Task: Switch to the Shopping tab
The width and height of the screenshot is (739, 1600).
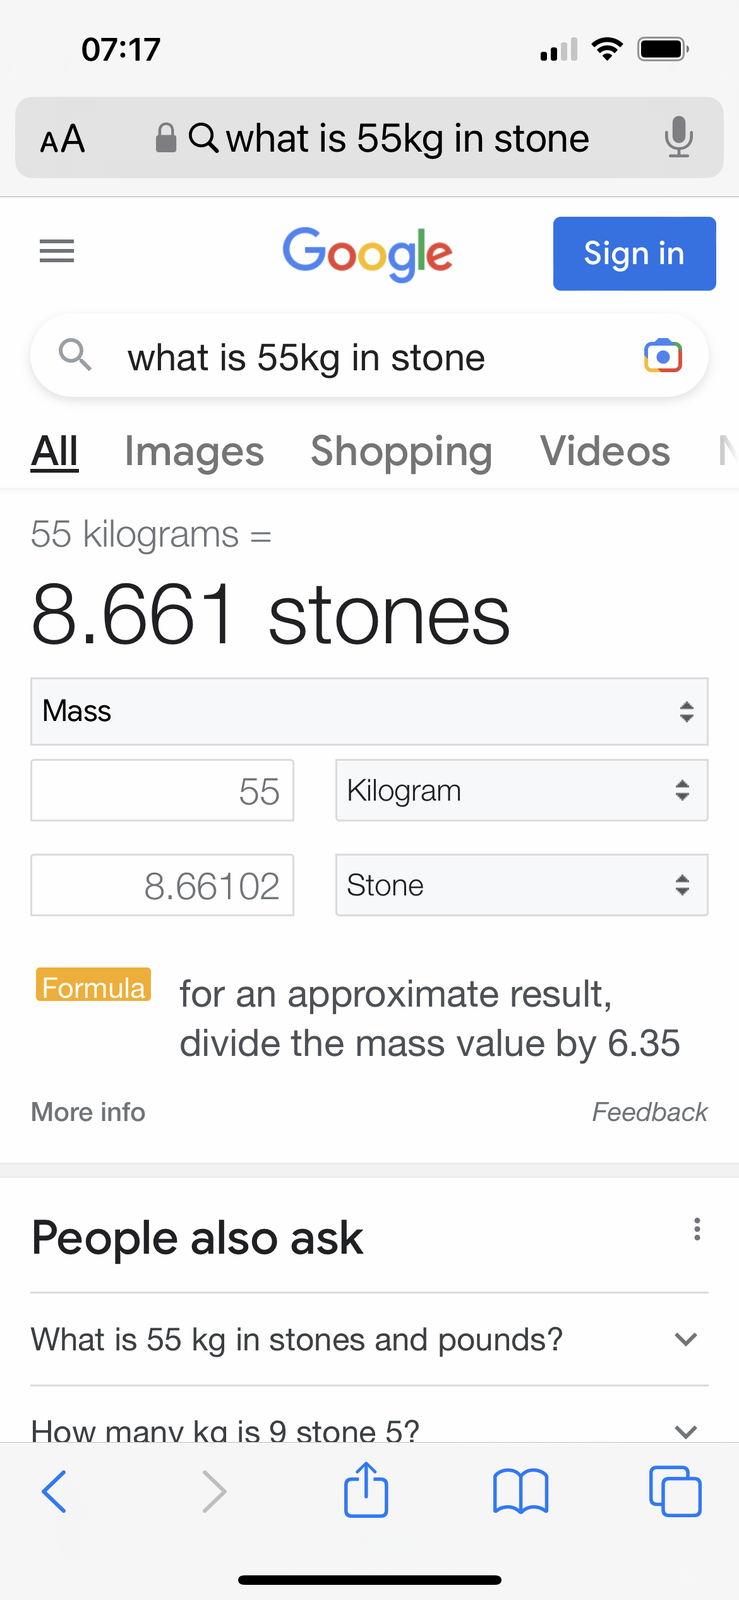Action: pyautogui.click(x=401, y=452)
